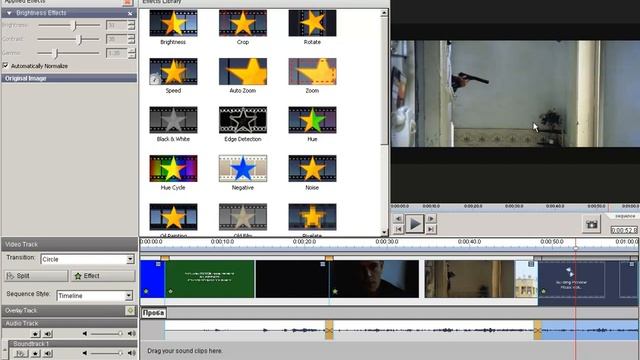Viewport: 640px width, 360px height.
Task: Choose the Black & White effect
Action: (173, 120)
